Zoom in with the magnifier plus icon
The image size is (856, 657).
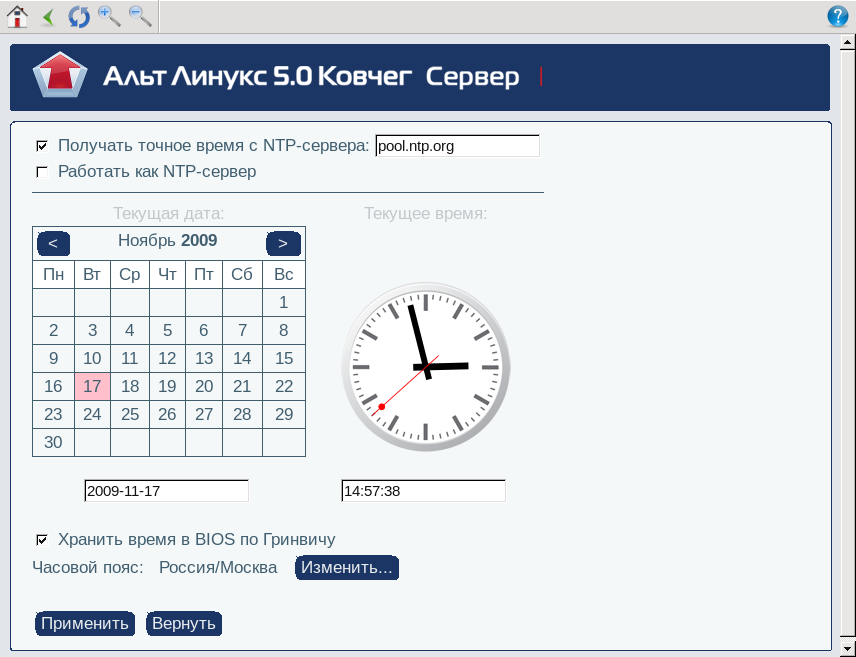(x=109, y=16)
